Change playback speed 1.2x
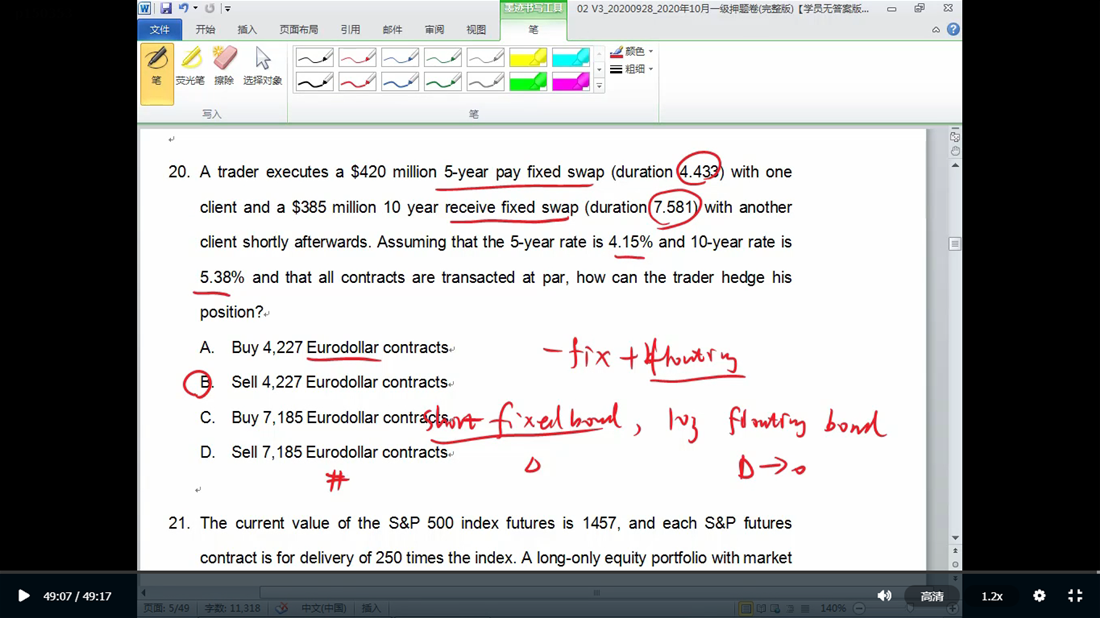The height and width of the screenshot is (618, 1100). [991, 596]
